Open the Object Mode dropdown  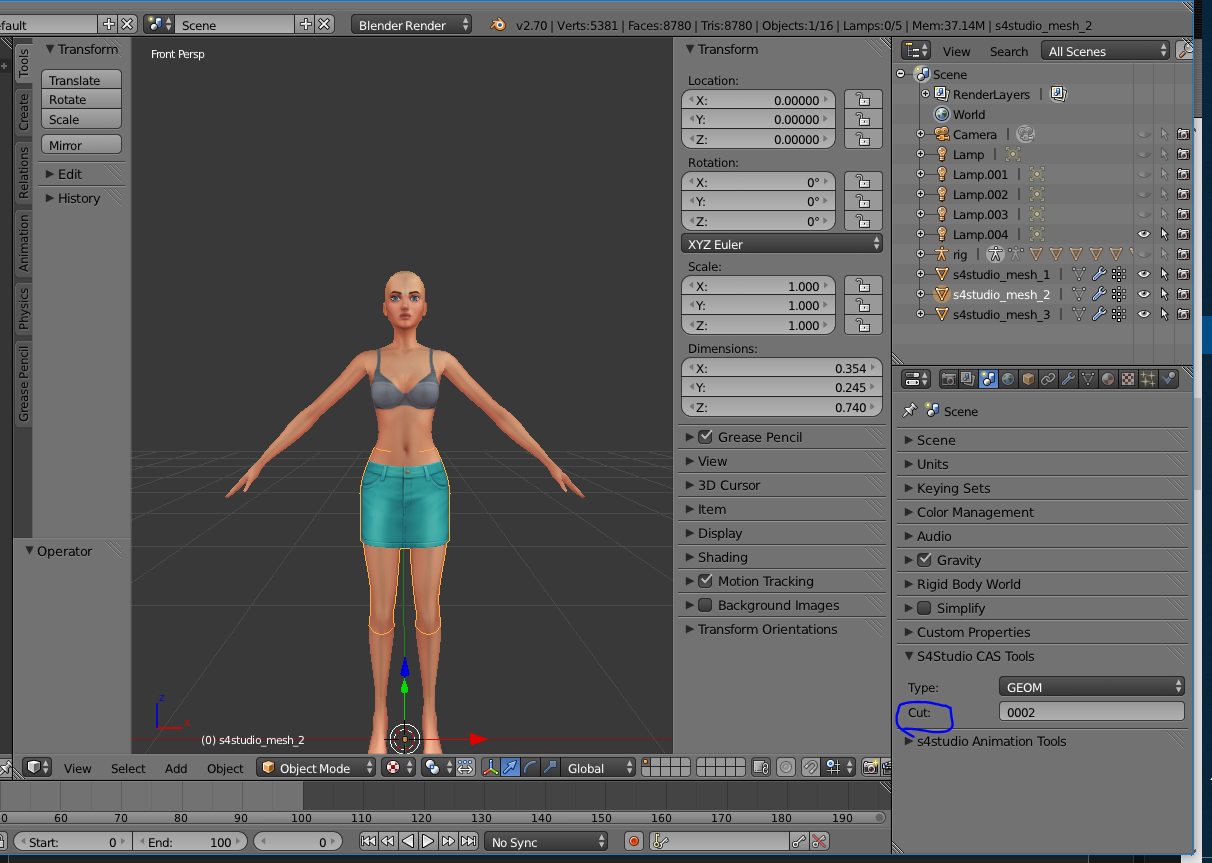[x=316, y=767]
